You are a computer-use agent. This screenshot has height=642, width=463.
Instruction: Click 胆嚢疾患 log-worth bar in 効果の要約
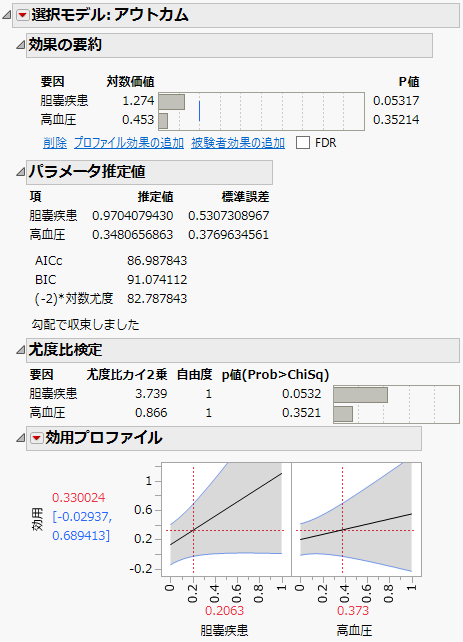[x=172, y=102]
